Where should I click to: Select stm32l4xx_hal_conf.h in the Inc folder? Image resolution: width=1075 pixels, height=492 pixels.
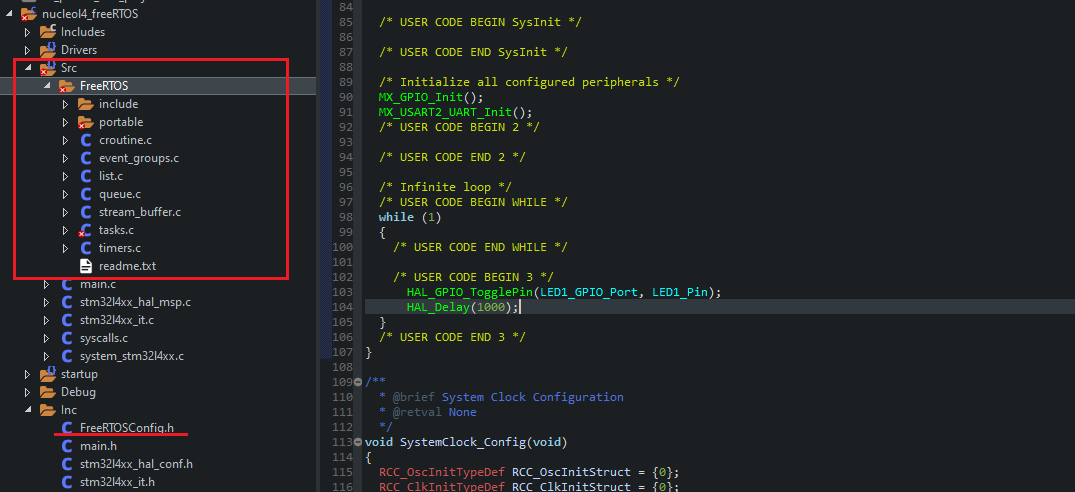click(136, 464)
